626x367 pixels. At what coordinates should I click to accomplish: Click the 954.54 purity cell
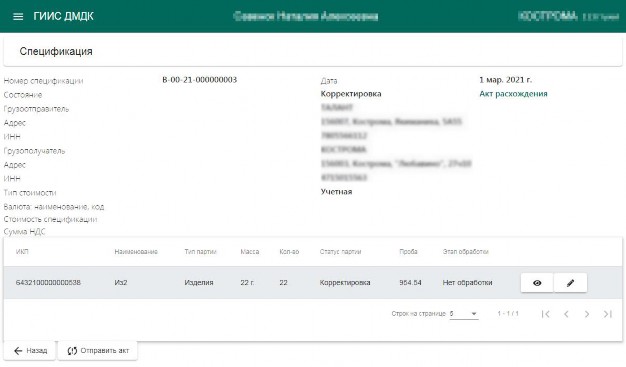pyautogui.click(x=410, y=283)
